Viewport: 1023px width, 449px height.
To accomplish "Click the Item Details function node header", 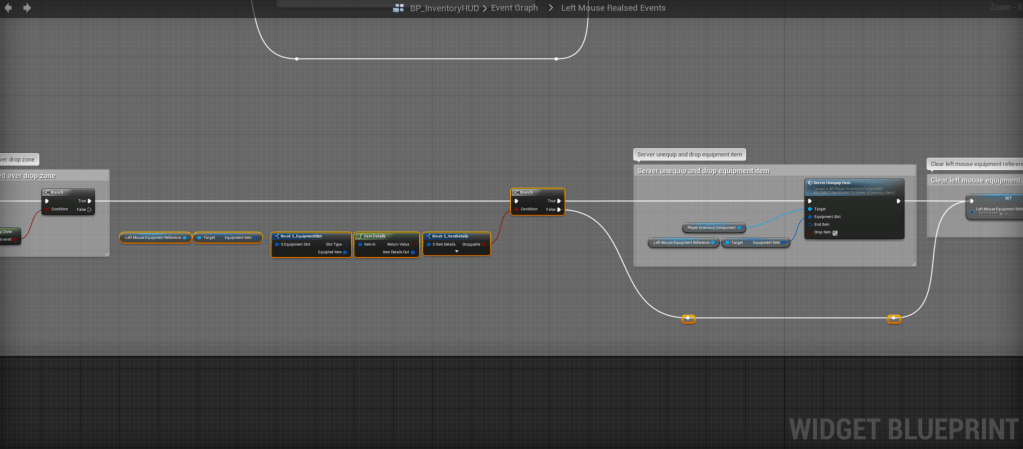I will coord(384,236).
